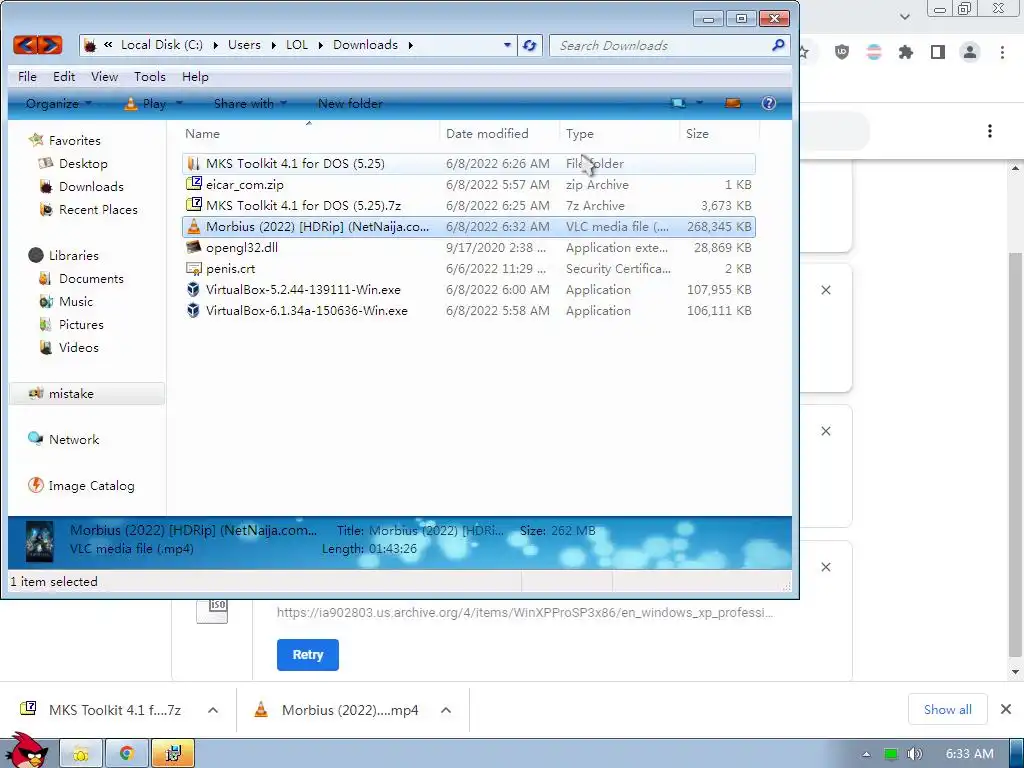Image resolution: width=1024 pixels, height=768 pixels.
Task: Click the archive.org Windows XP download link
Action: [525, 613]
